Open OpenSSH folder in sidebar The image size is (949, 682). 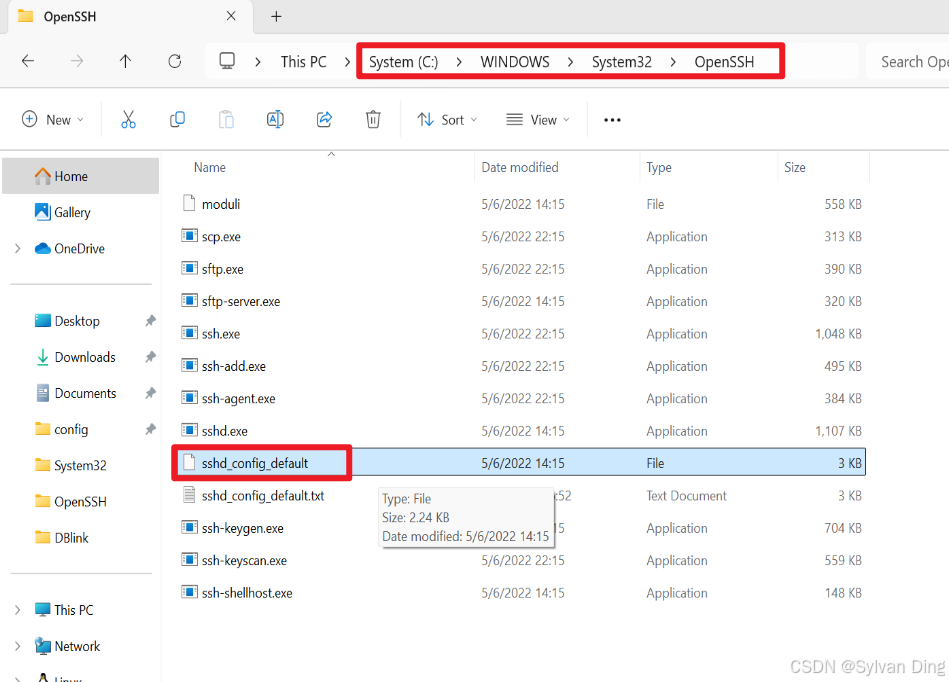(x=80, y=502)
